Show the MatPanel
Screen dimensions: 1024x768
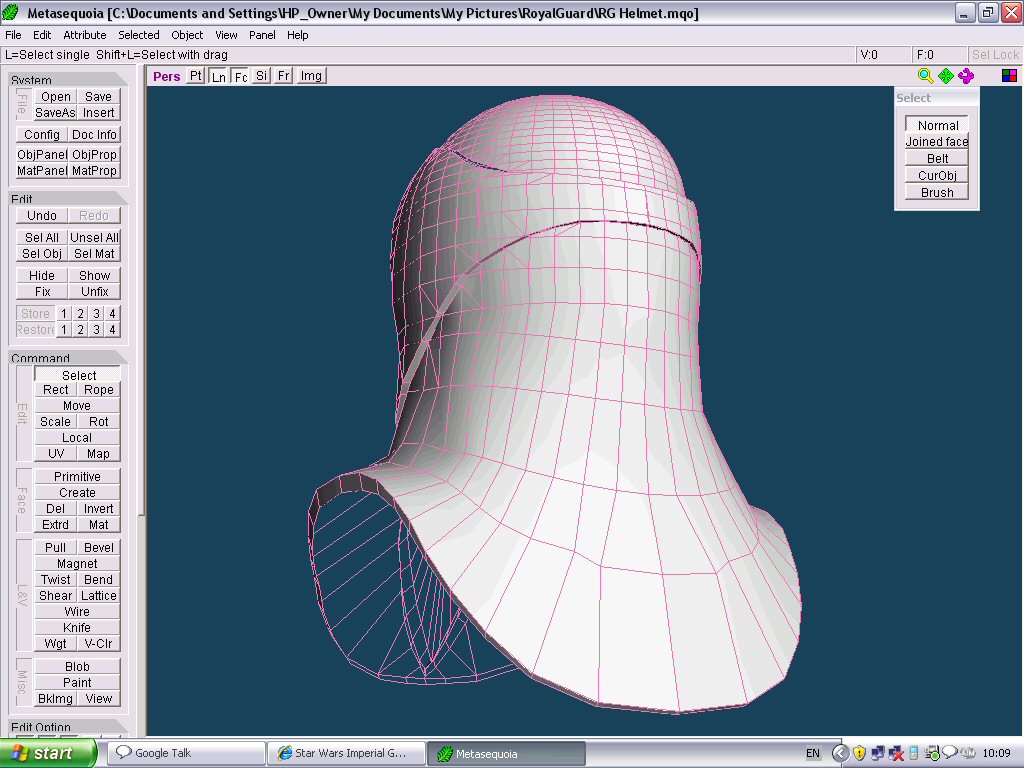(42, 171)
